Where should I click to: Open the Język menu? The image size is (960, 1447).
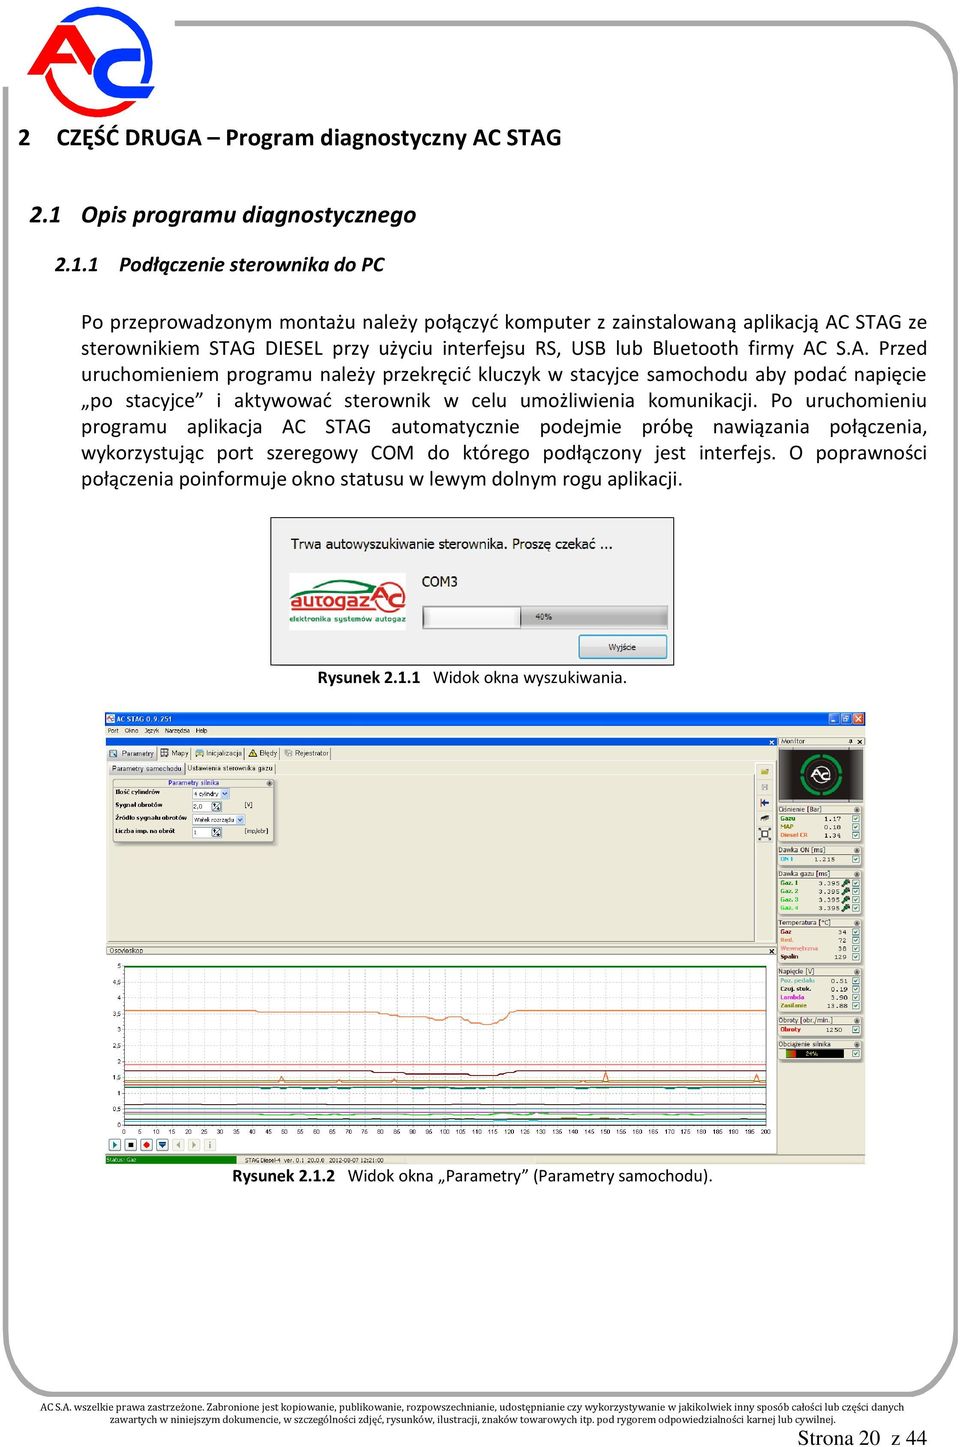(x=152, y=731)
